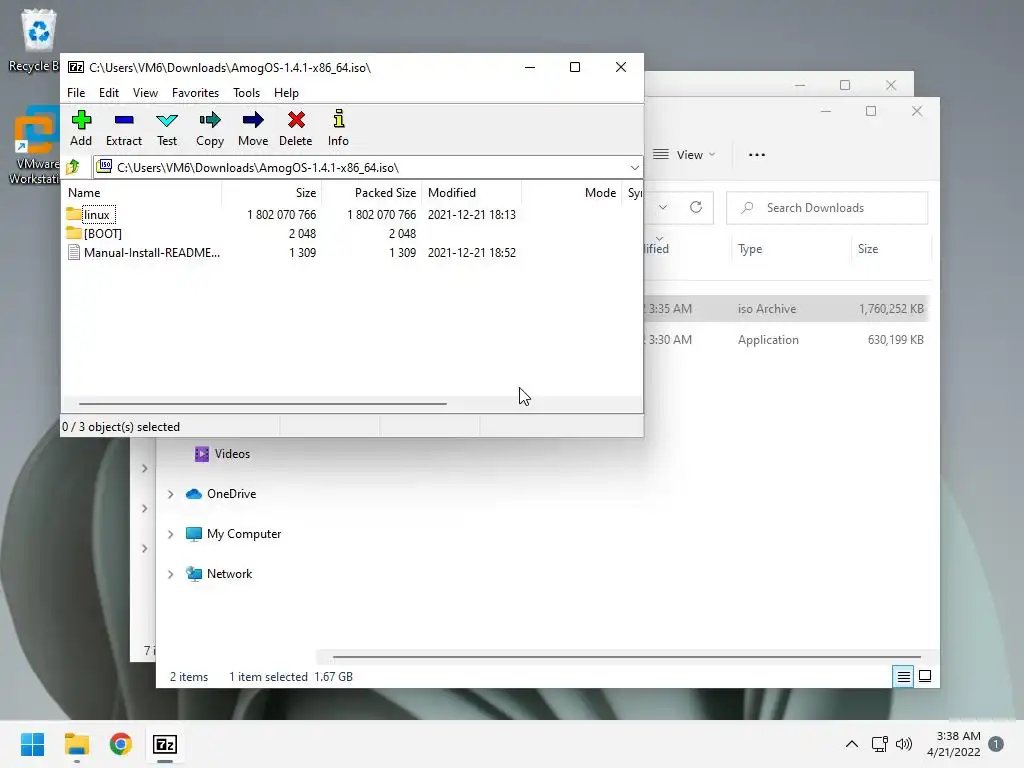Click the Add toolbar icon in 7-Zip
This screenshot has height=768, width=1024.
pyautogui.click(x=81, y=120)
